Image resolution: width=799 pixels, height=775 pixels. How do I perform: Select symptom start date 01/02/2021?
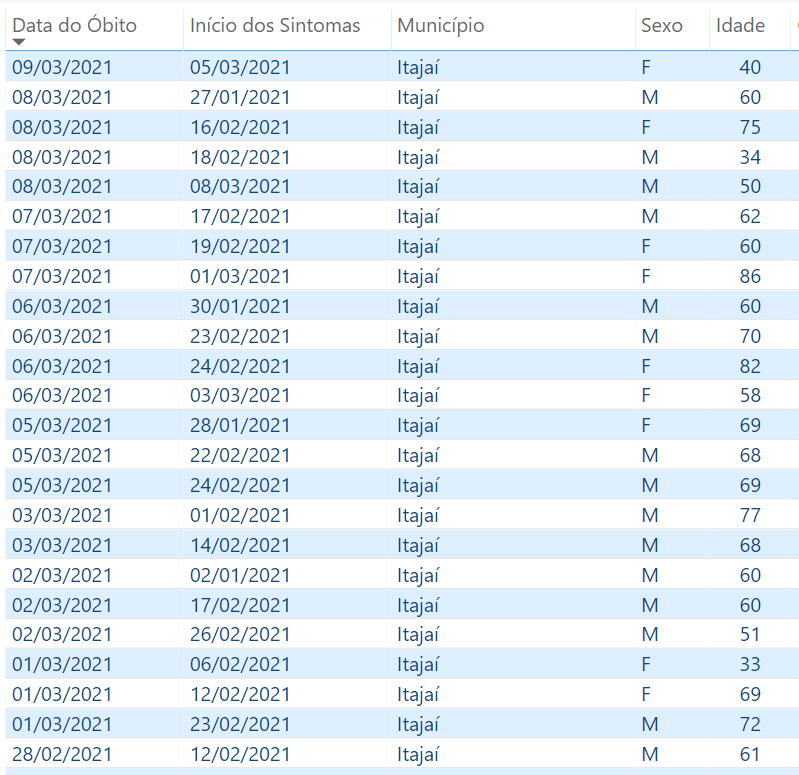pyautogui.click(x=239, y=515)
